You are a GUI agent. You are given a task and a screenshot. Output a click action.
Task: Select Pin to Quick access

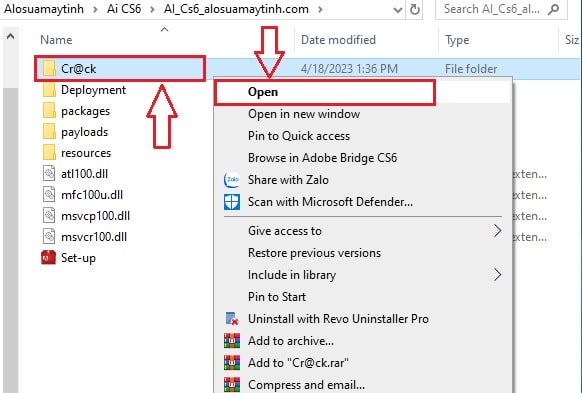299,136
